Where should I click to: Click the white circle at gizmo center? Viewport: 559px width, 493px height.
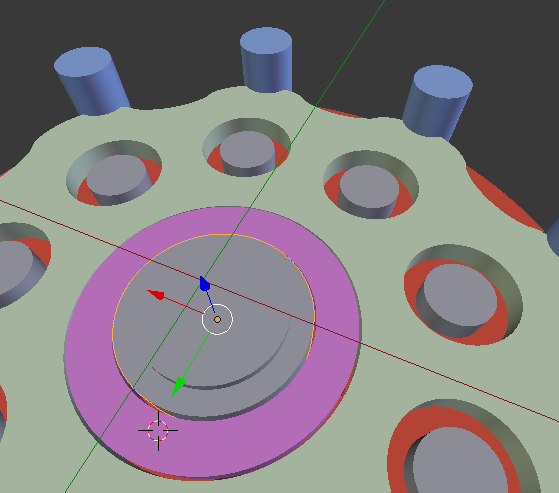point(217,319)
